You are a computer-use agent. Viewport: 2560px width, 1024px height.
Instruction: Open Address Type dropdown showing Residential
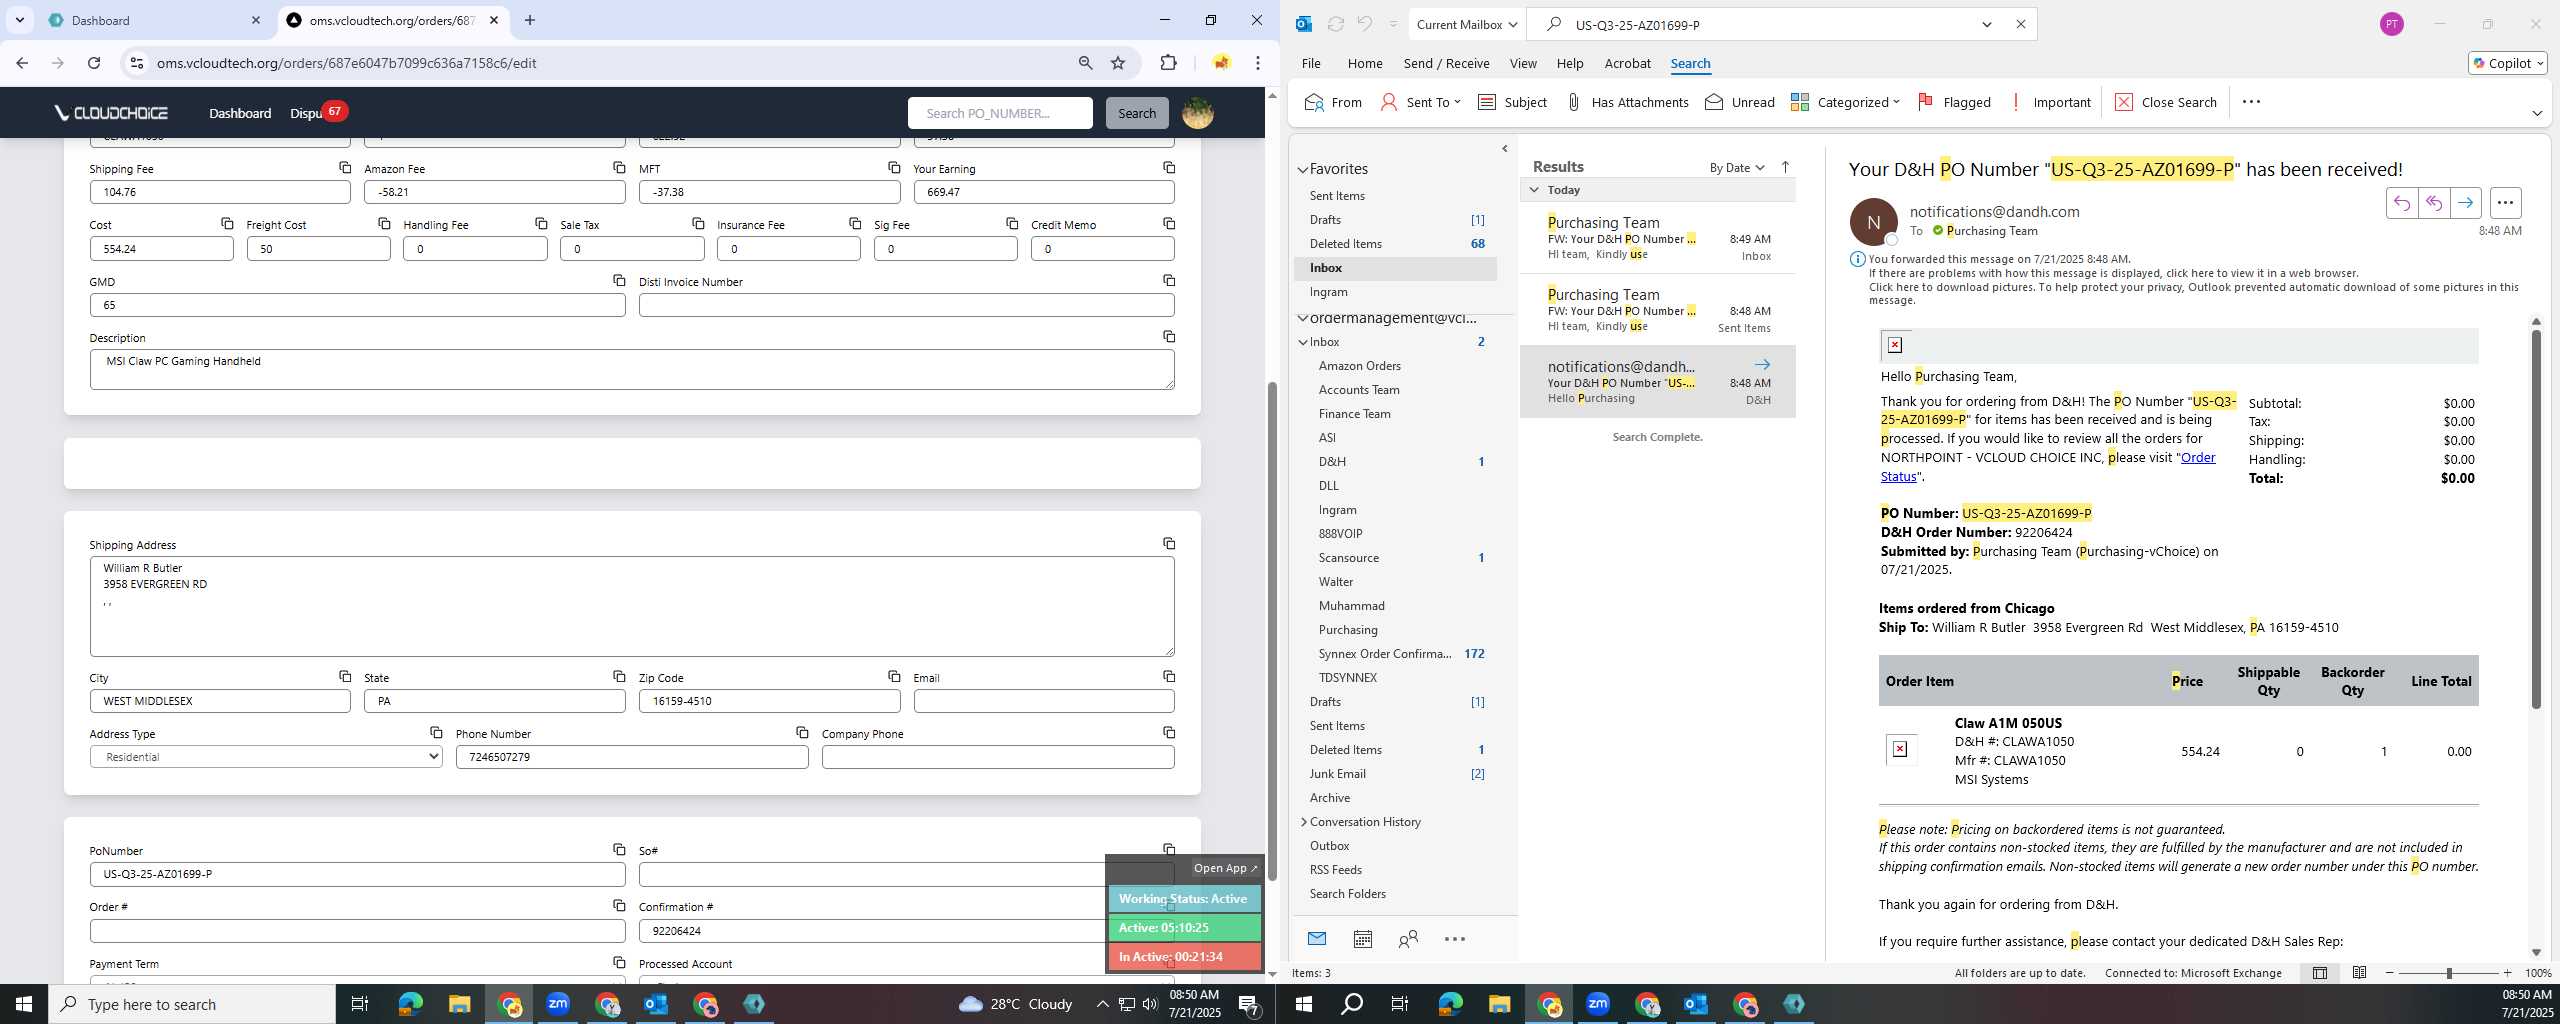266,757
